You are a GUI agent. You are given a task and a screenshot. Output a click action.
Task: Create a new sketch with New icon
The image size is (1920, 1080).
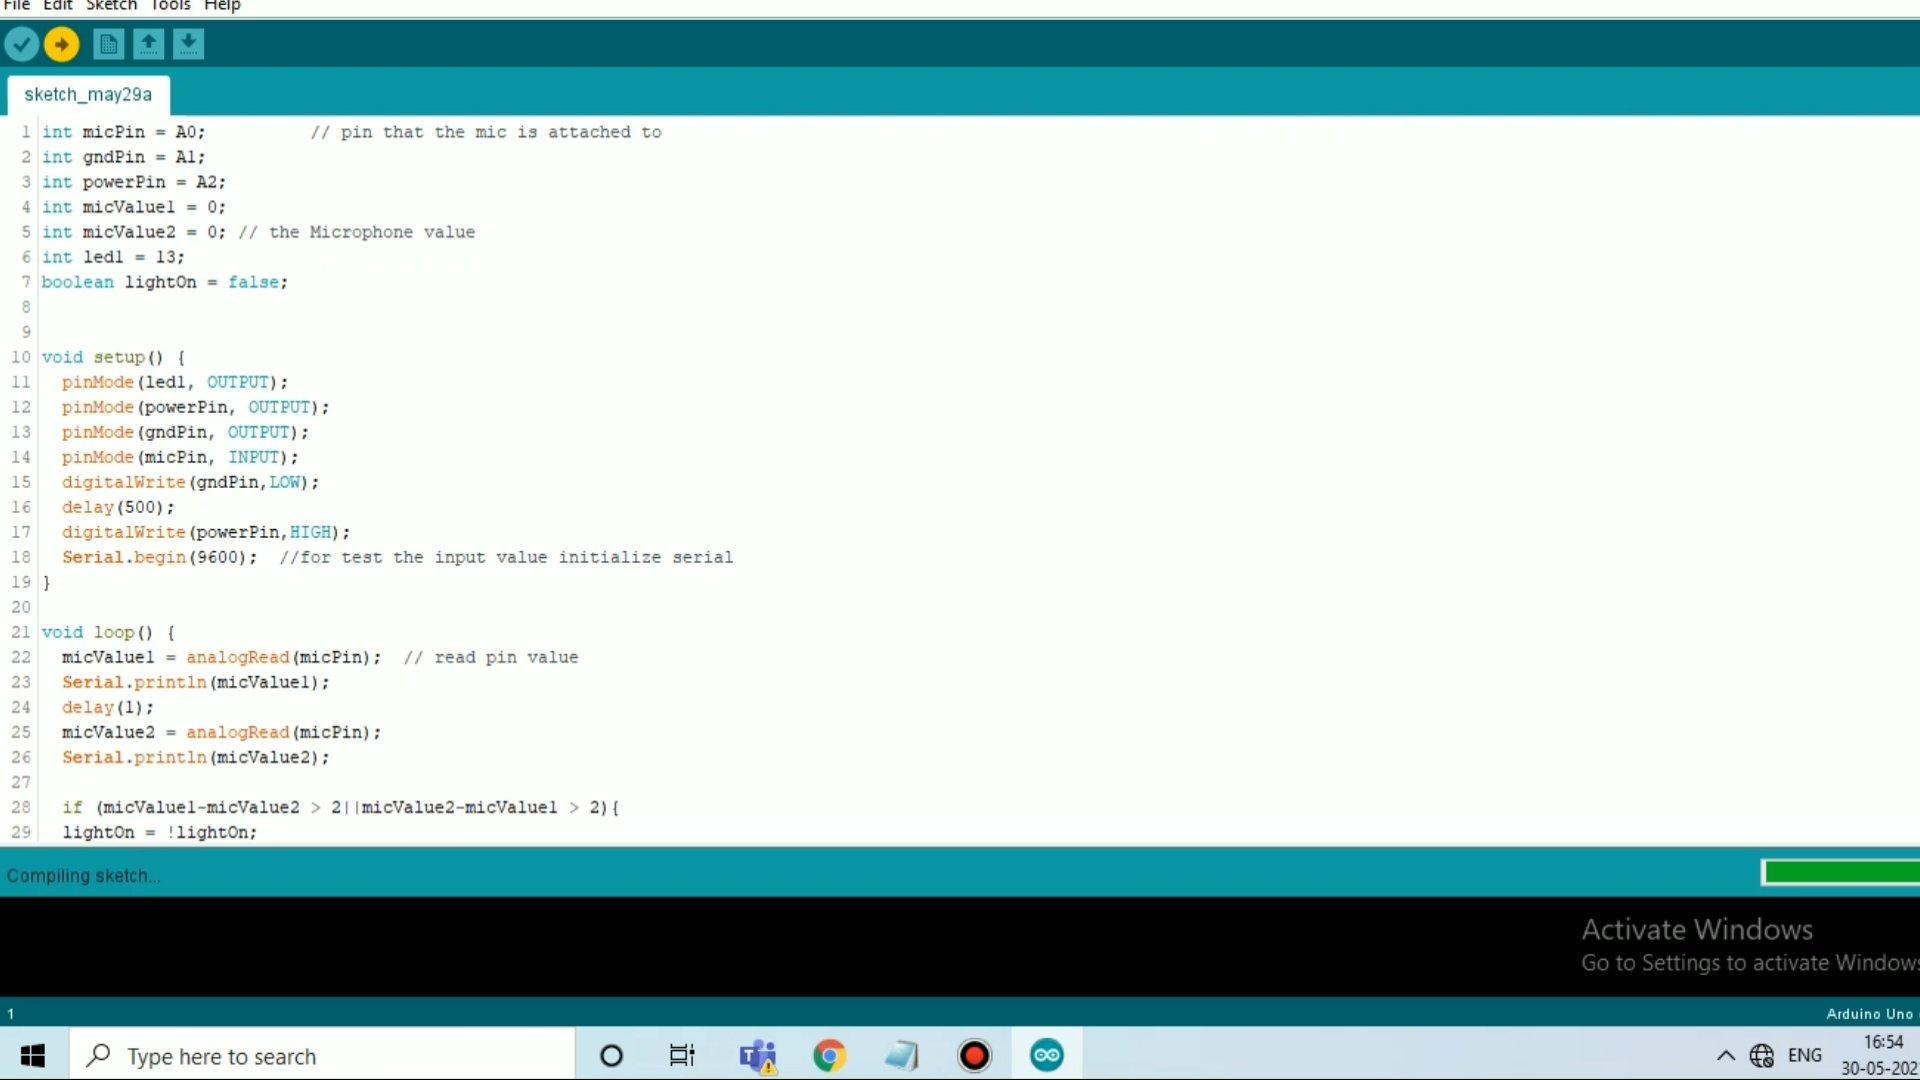[x=108, y=44]
